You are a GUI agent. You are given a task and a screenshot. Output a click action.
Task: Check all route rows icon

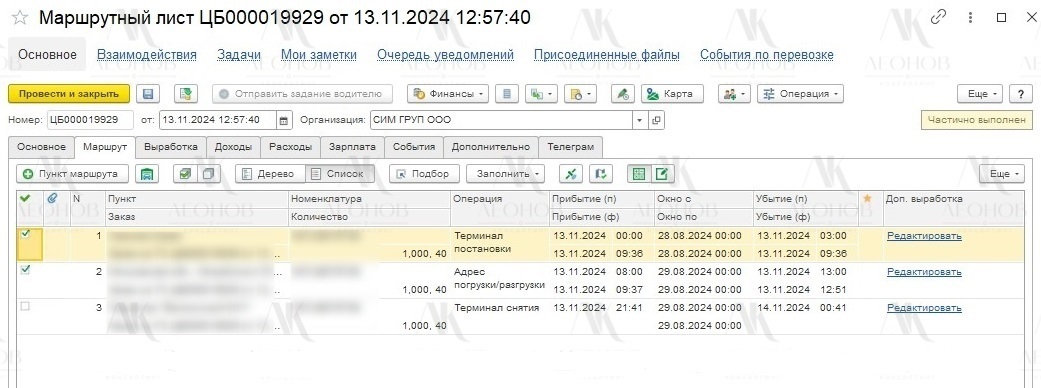[185, 173]
